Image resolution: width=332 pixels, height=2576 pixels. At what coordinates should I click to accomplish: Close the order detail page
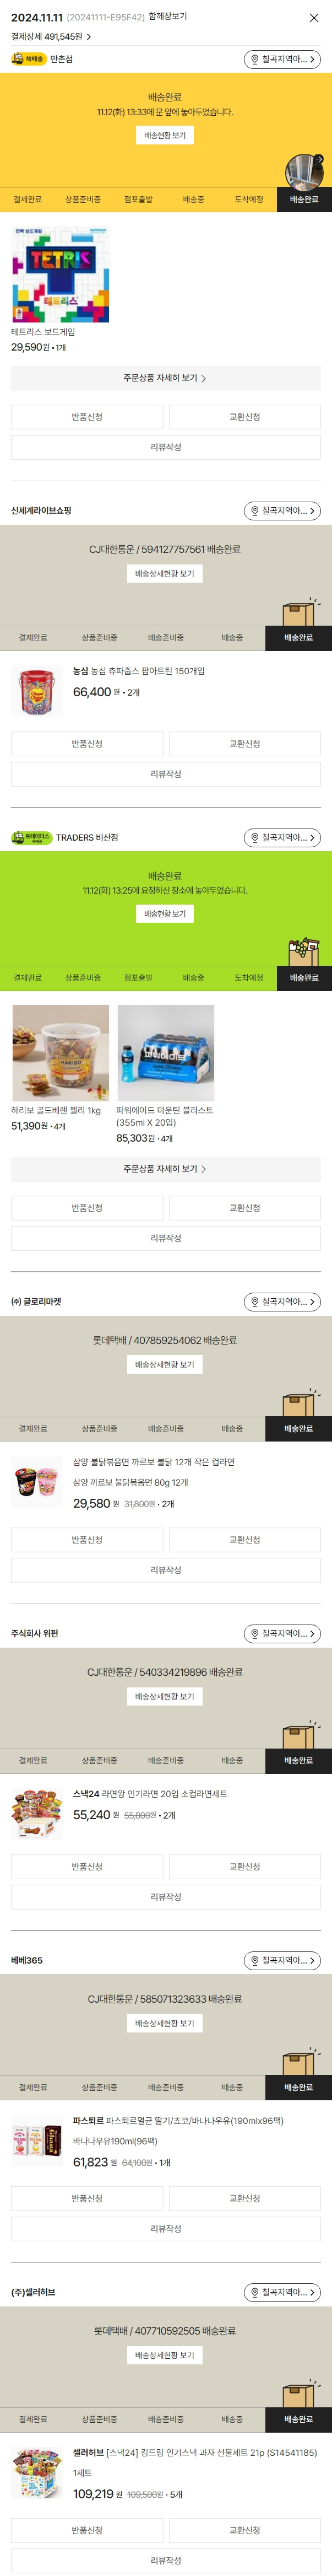pyautogui.click(x=314, y=18)
